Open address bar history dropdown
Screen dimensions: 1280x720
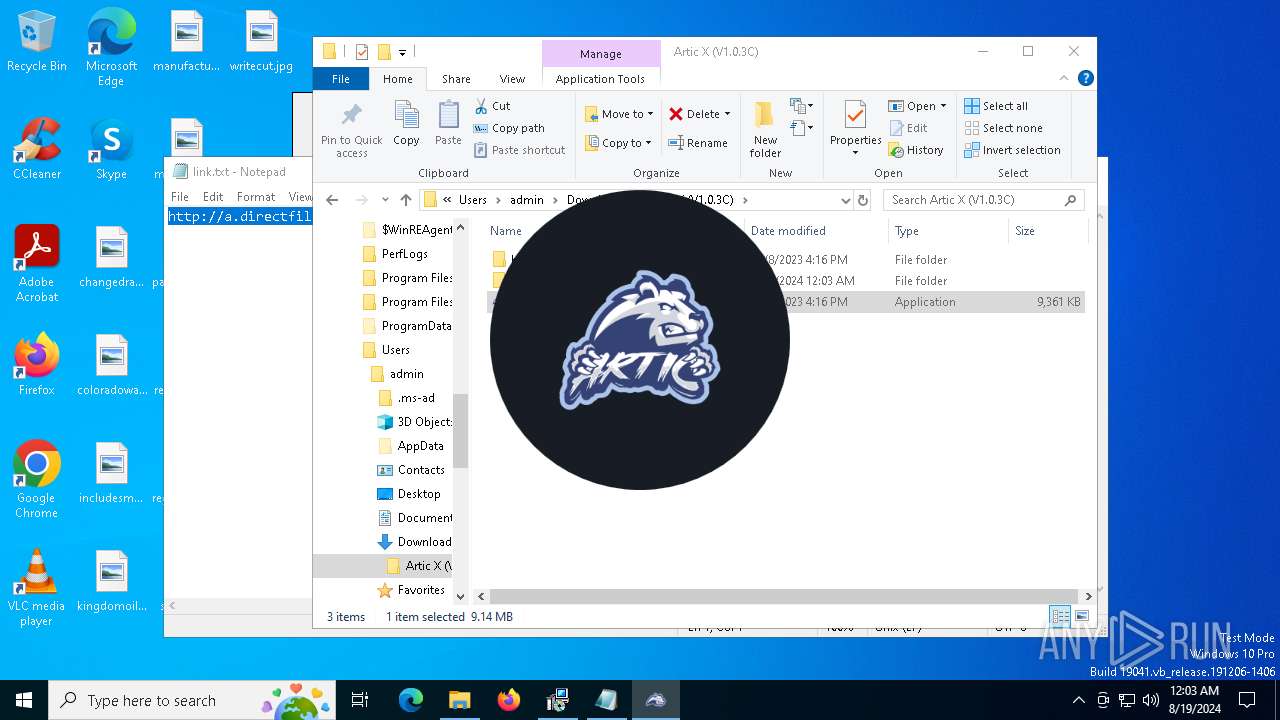click(845, 200)
